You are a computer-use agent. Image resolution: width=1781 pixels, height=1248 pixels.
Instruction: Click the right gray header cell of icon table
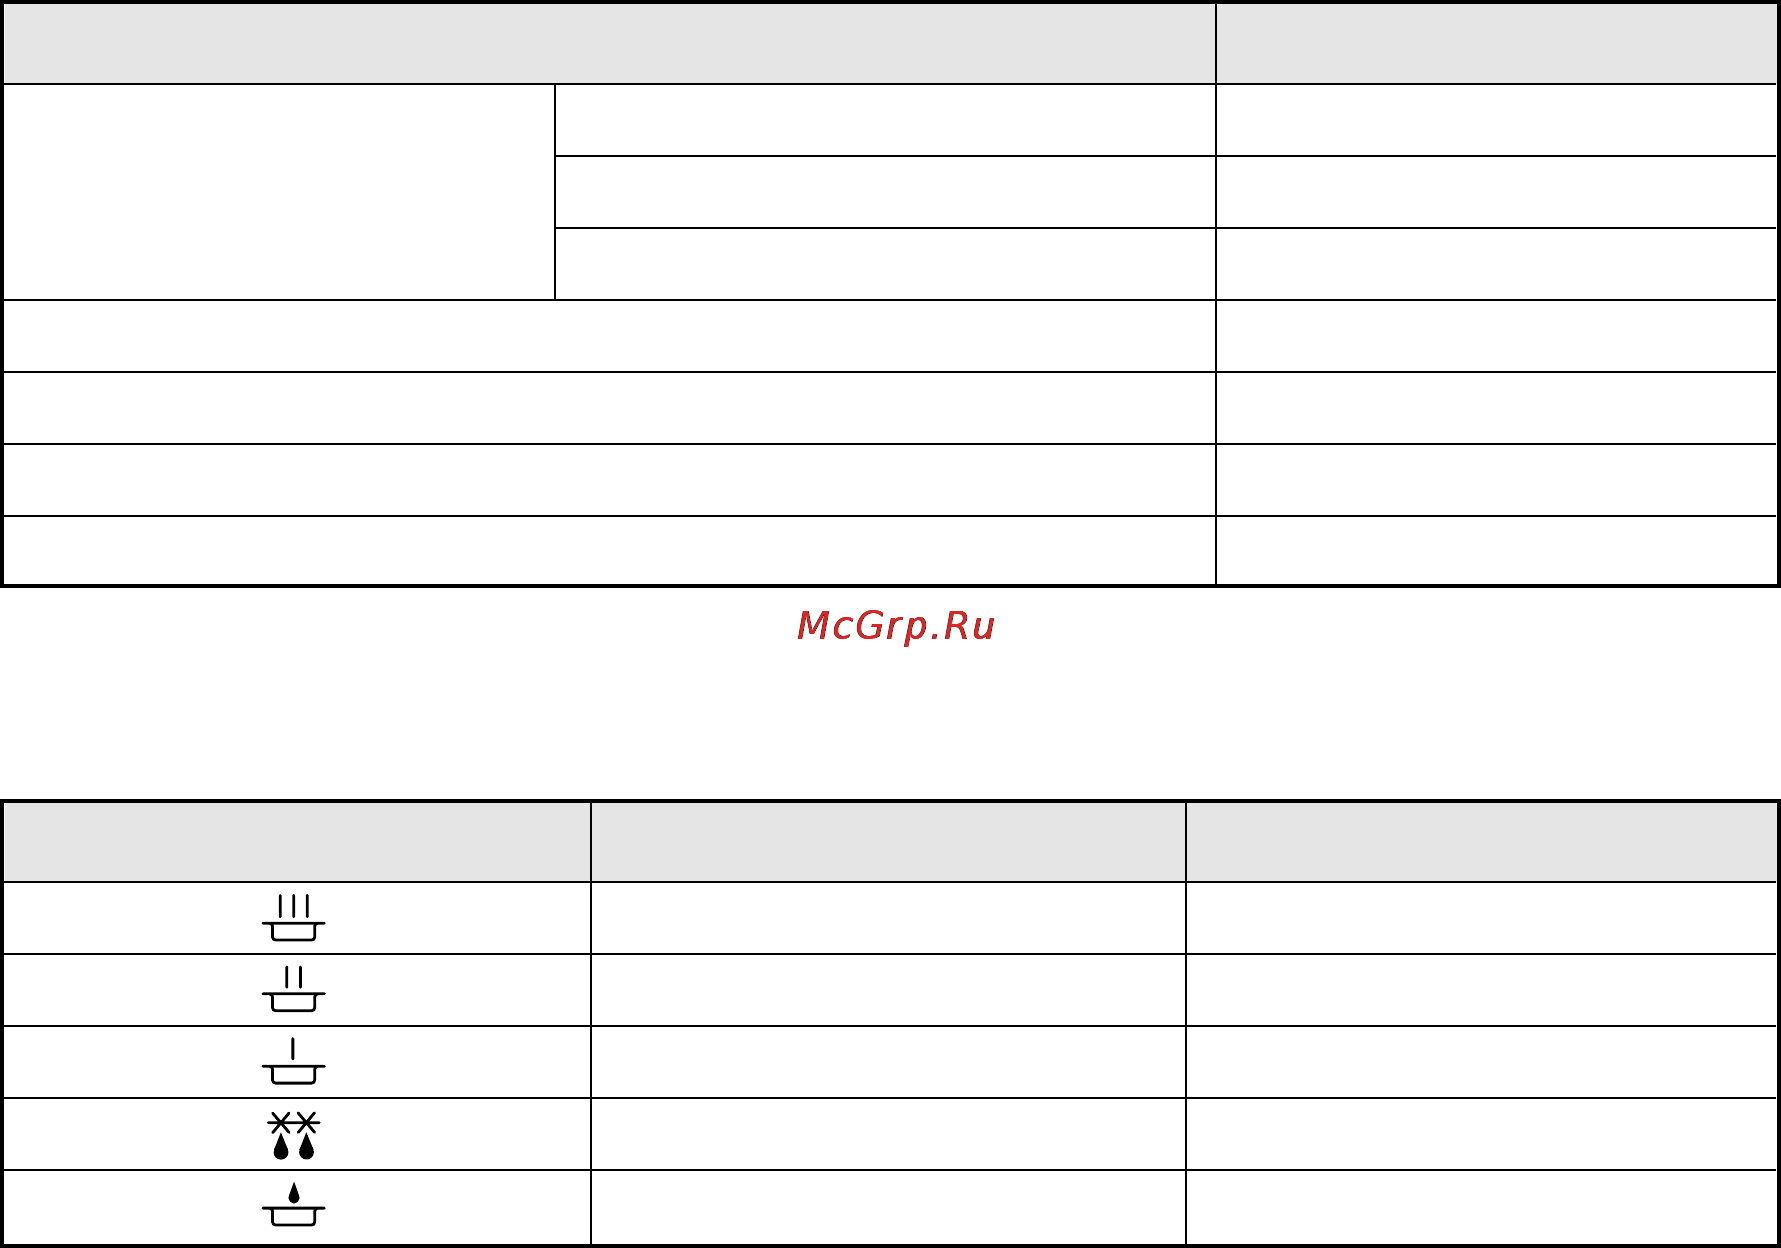[1481, 842]
